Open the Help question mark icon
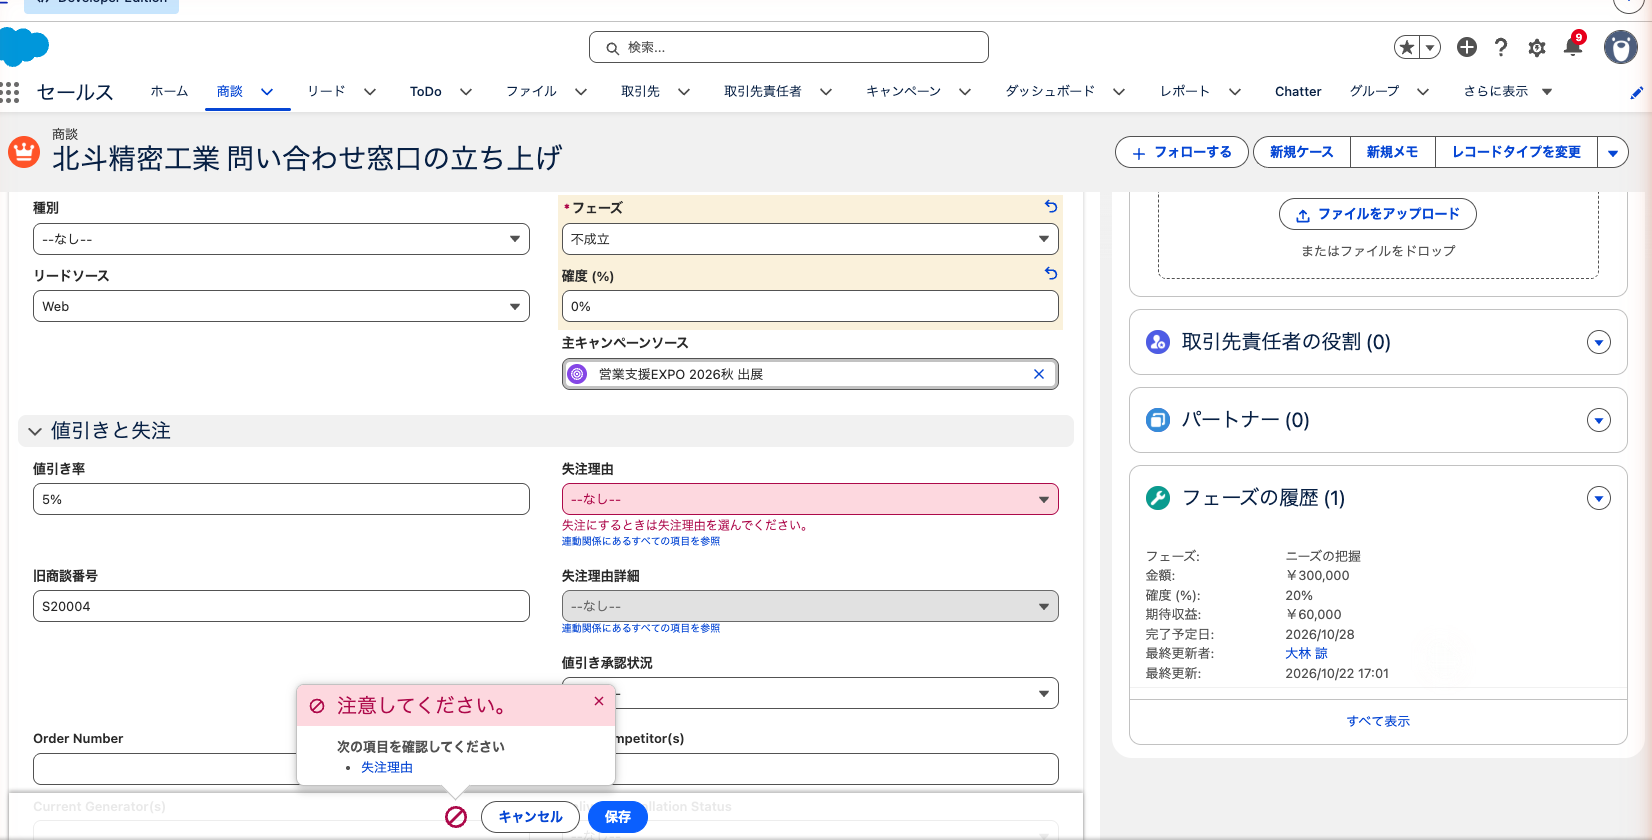 pos(1501,47)
